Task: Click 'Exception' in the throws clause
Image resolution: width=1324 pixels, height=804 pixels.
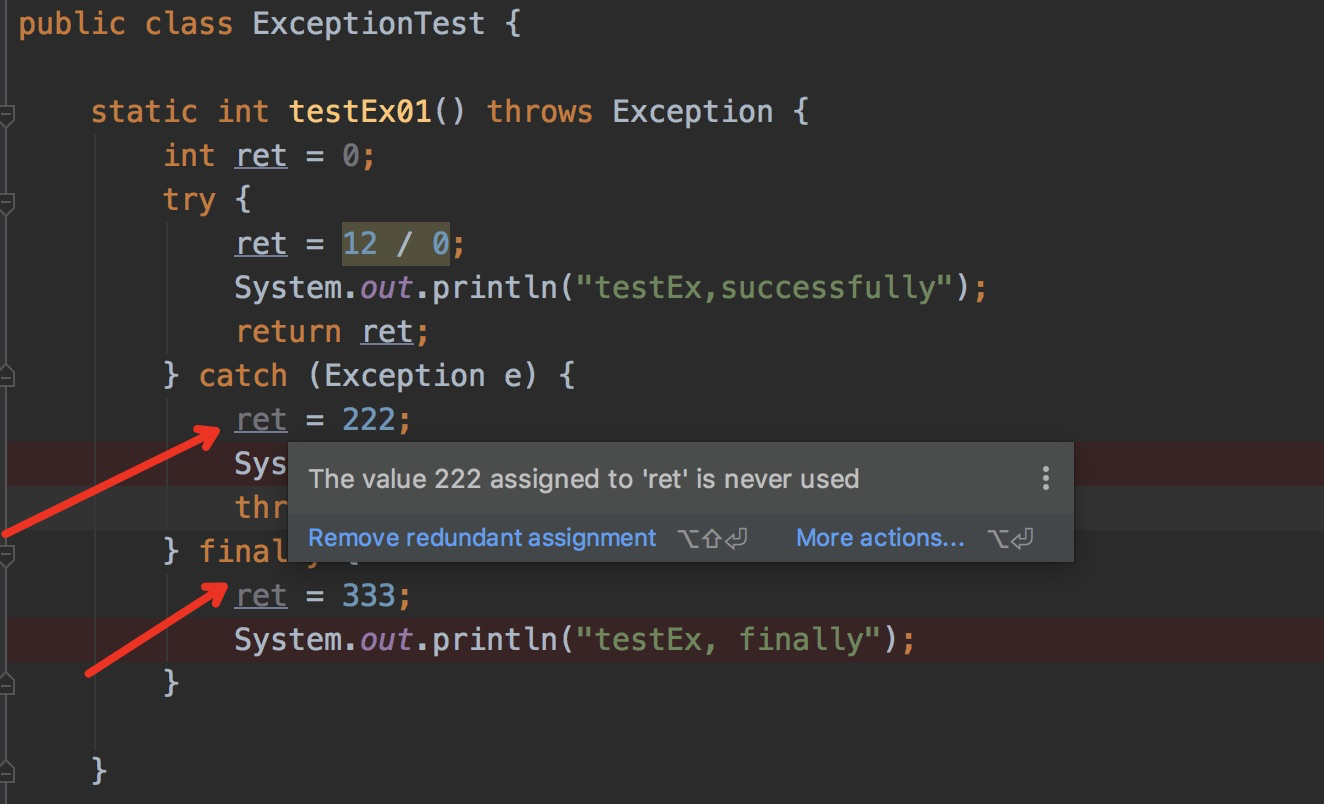Action: pos(692,111)
